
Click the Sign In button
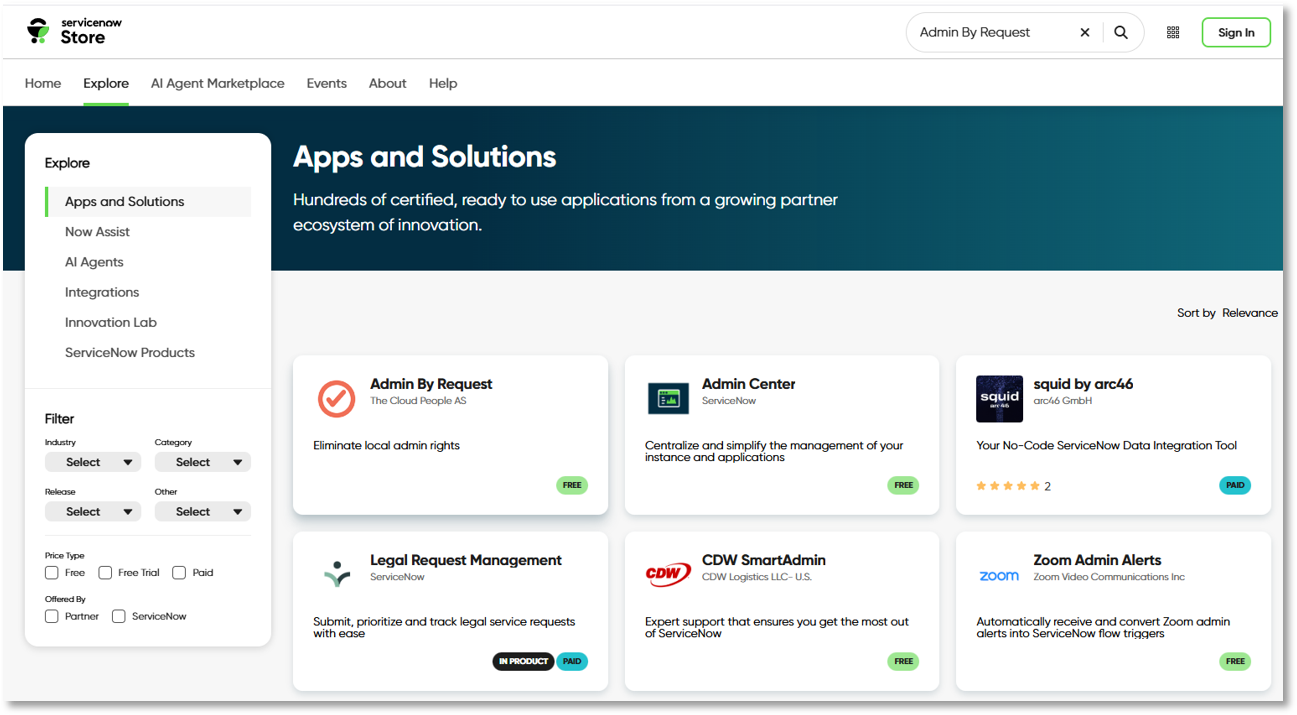[1236, 32]
